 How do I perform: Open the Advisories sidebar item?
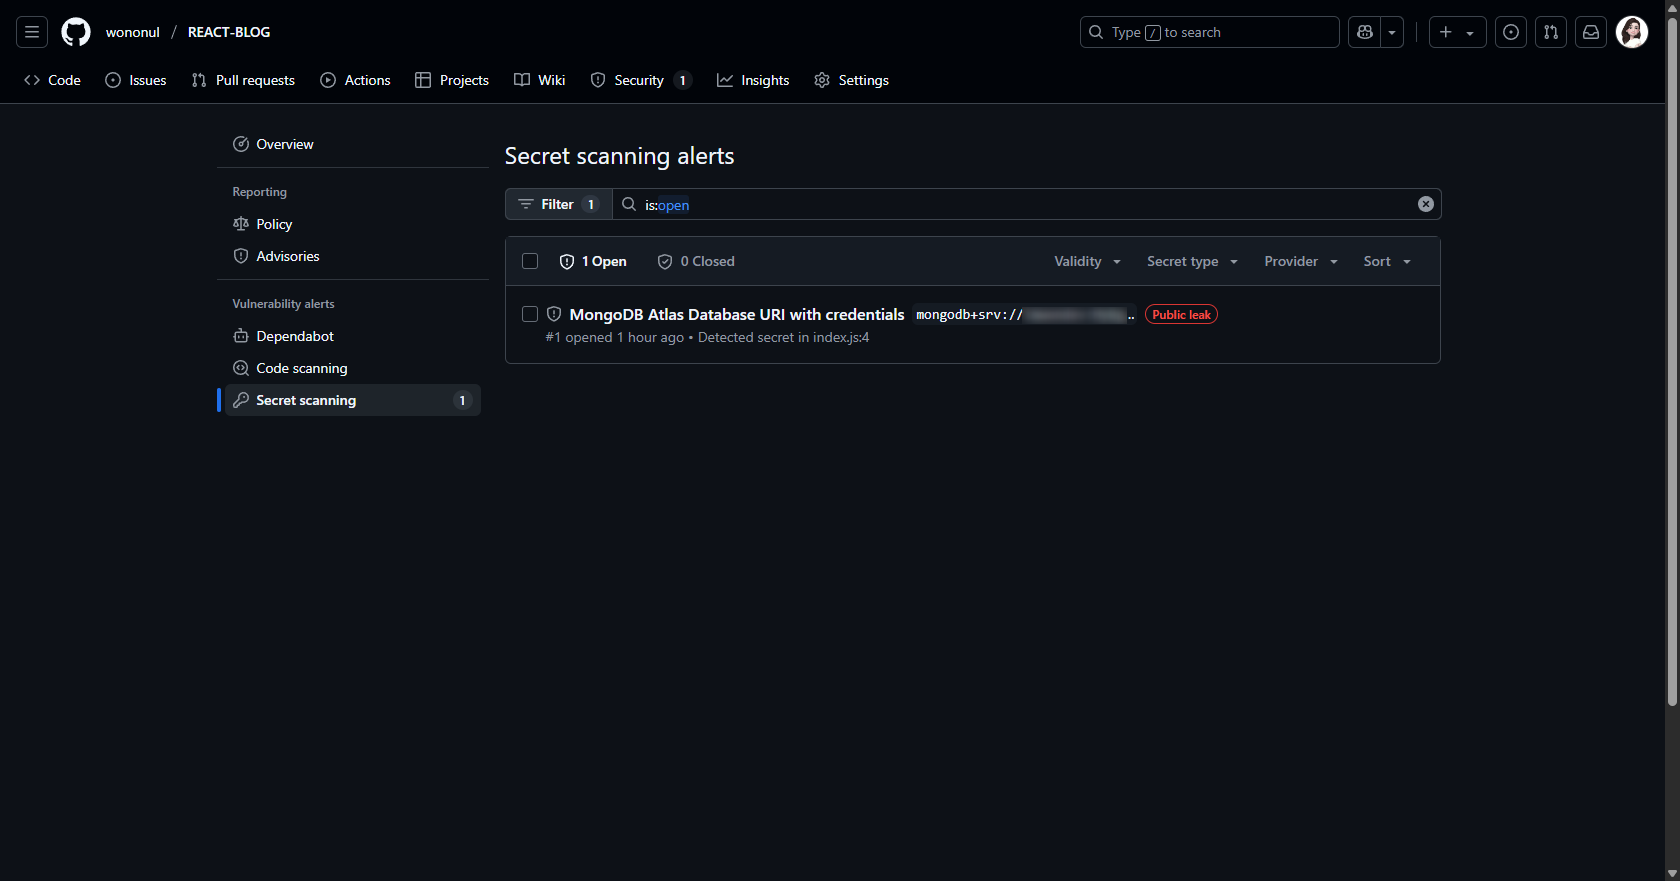point(353,256)
